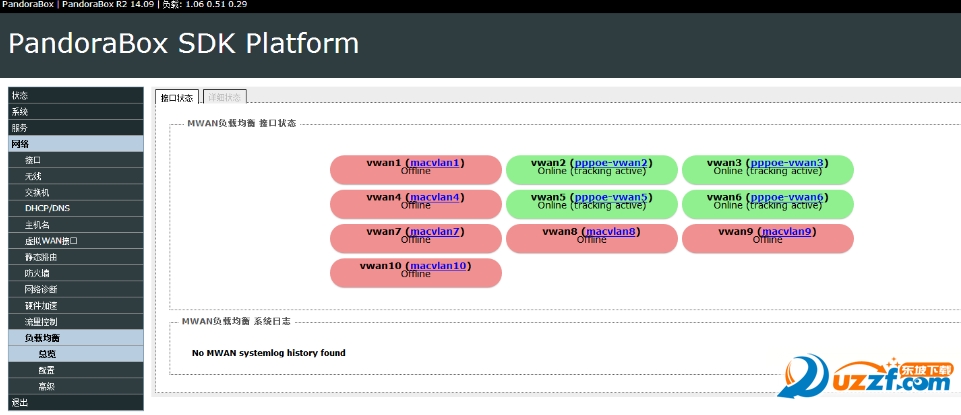Click the 'No MWAN systemlog history found' message
961x415 pixels.
[268, 352]
